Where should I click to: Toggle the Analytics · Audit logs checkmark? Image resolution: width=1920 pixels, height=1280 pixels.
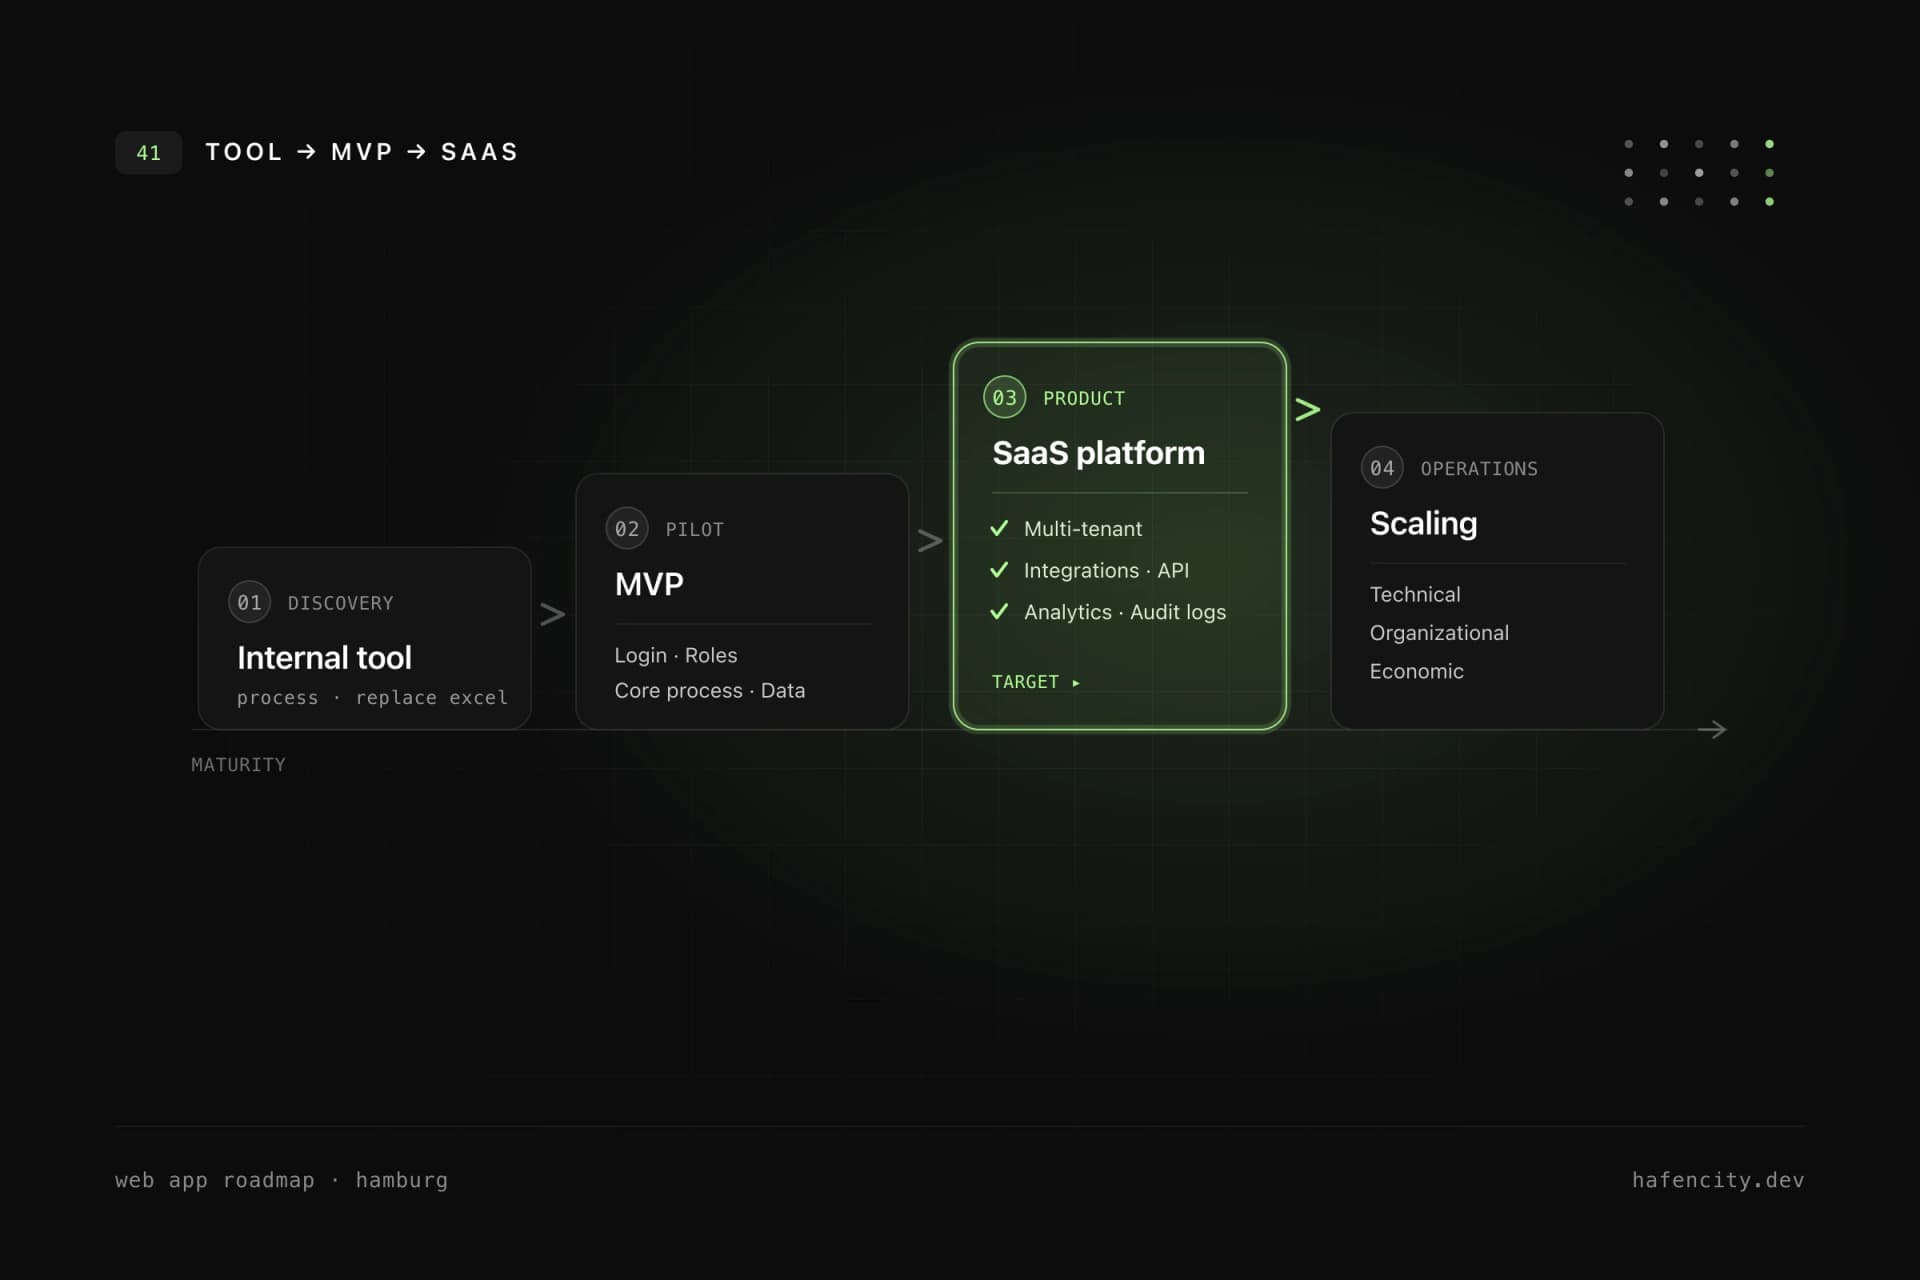click(x=999, y=612)
